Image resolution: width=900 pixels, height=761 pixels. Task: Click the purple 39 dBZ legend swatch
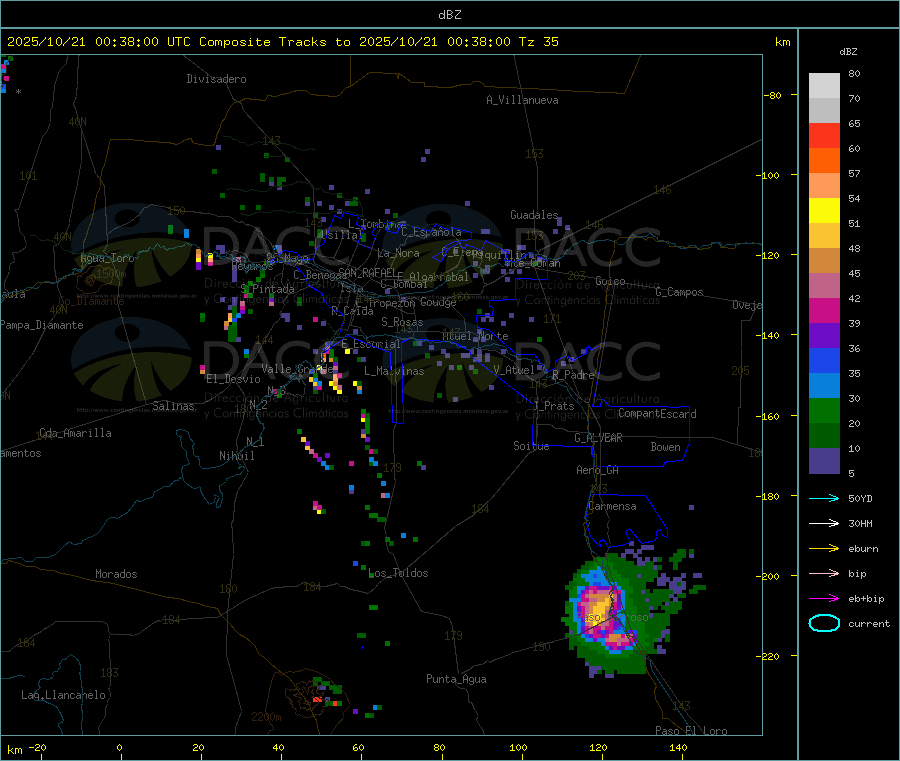click(824, 336)
